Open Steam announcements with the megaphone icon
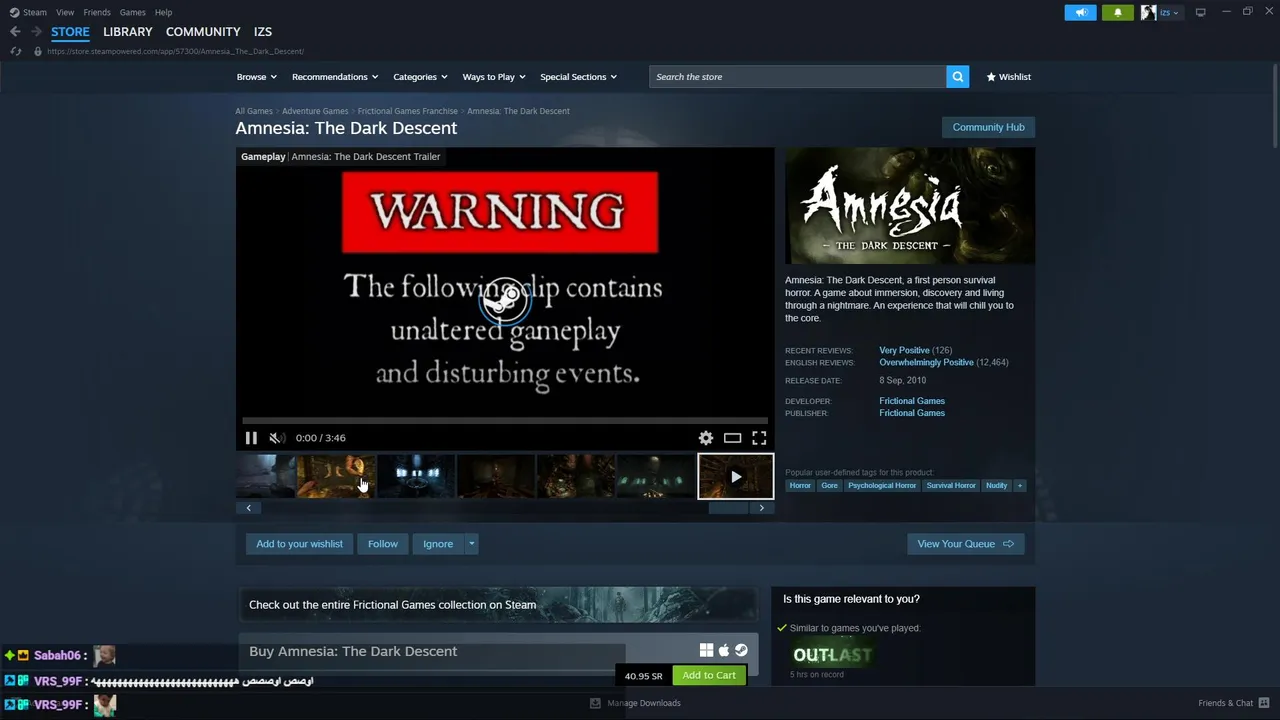 click(x=1080, y=12)
